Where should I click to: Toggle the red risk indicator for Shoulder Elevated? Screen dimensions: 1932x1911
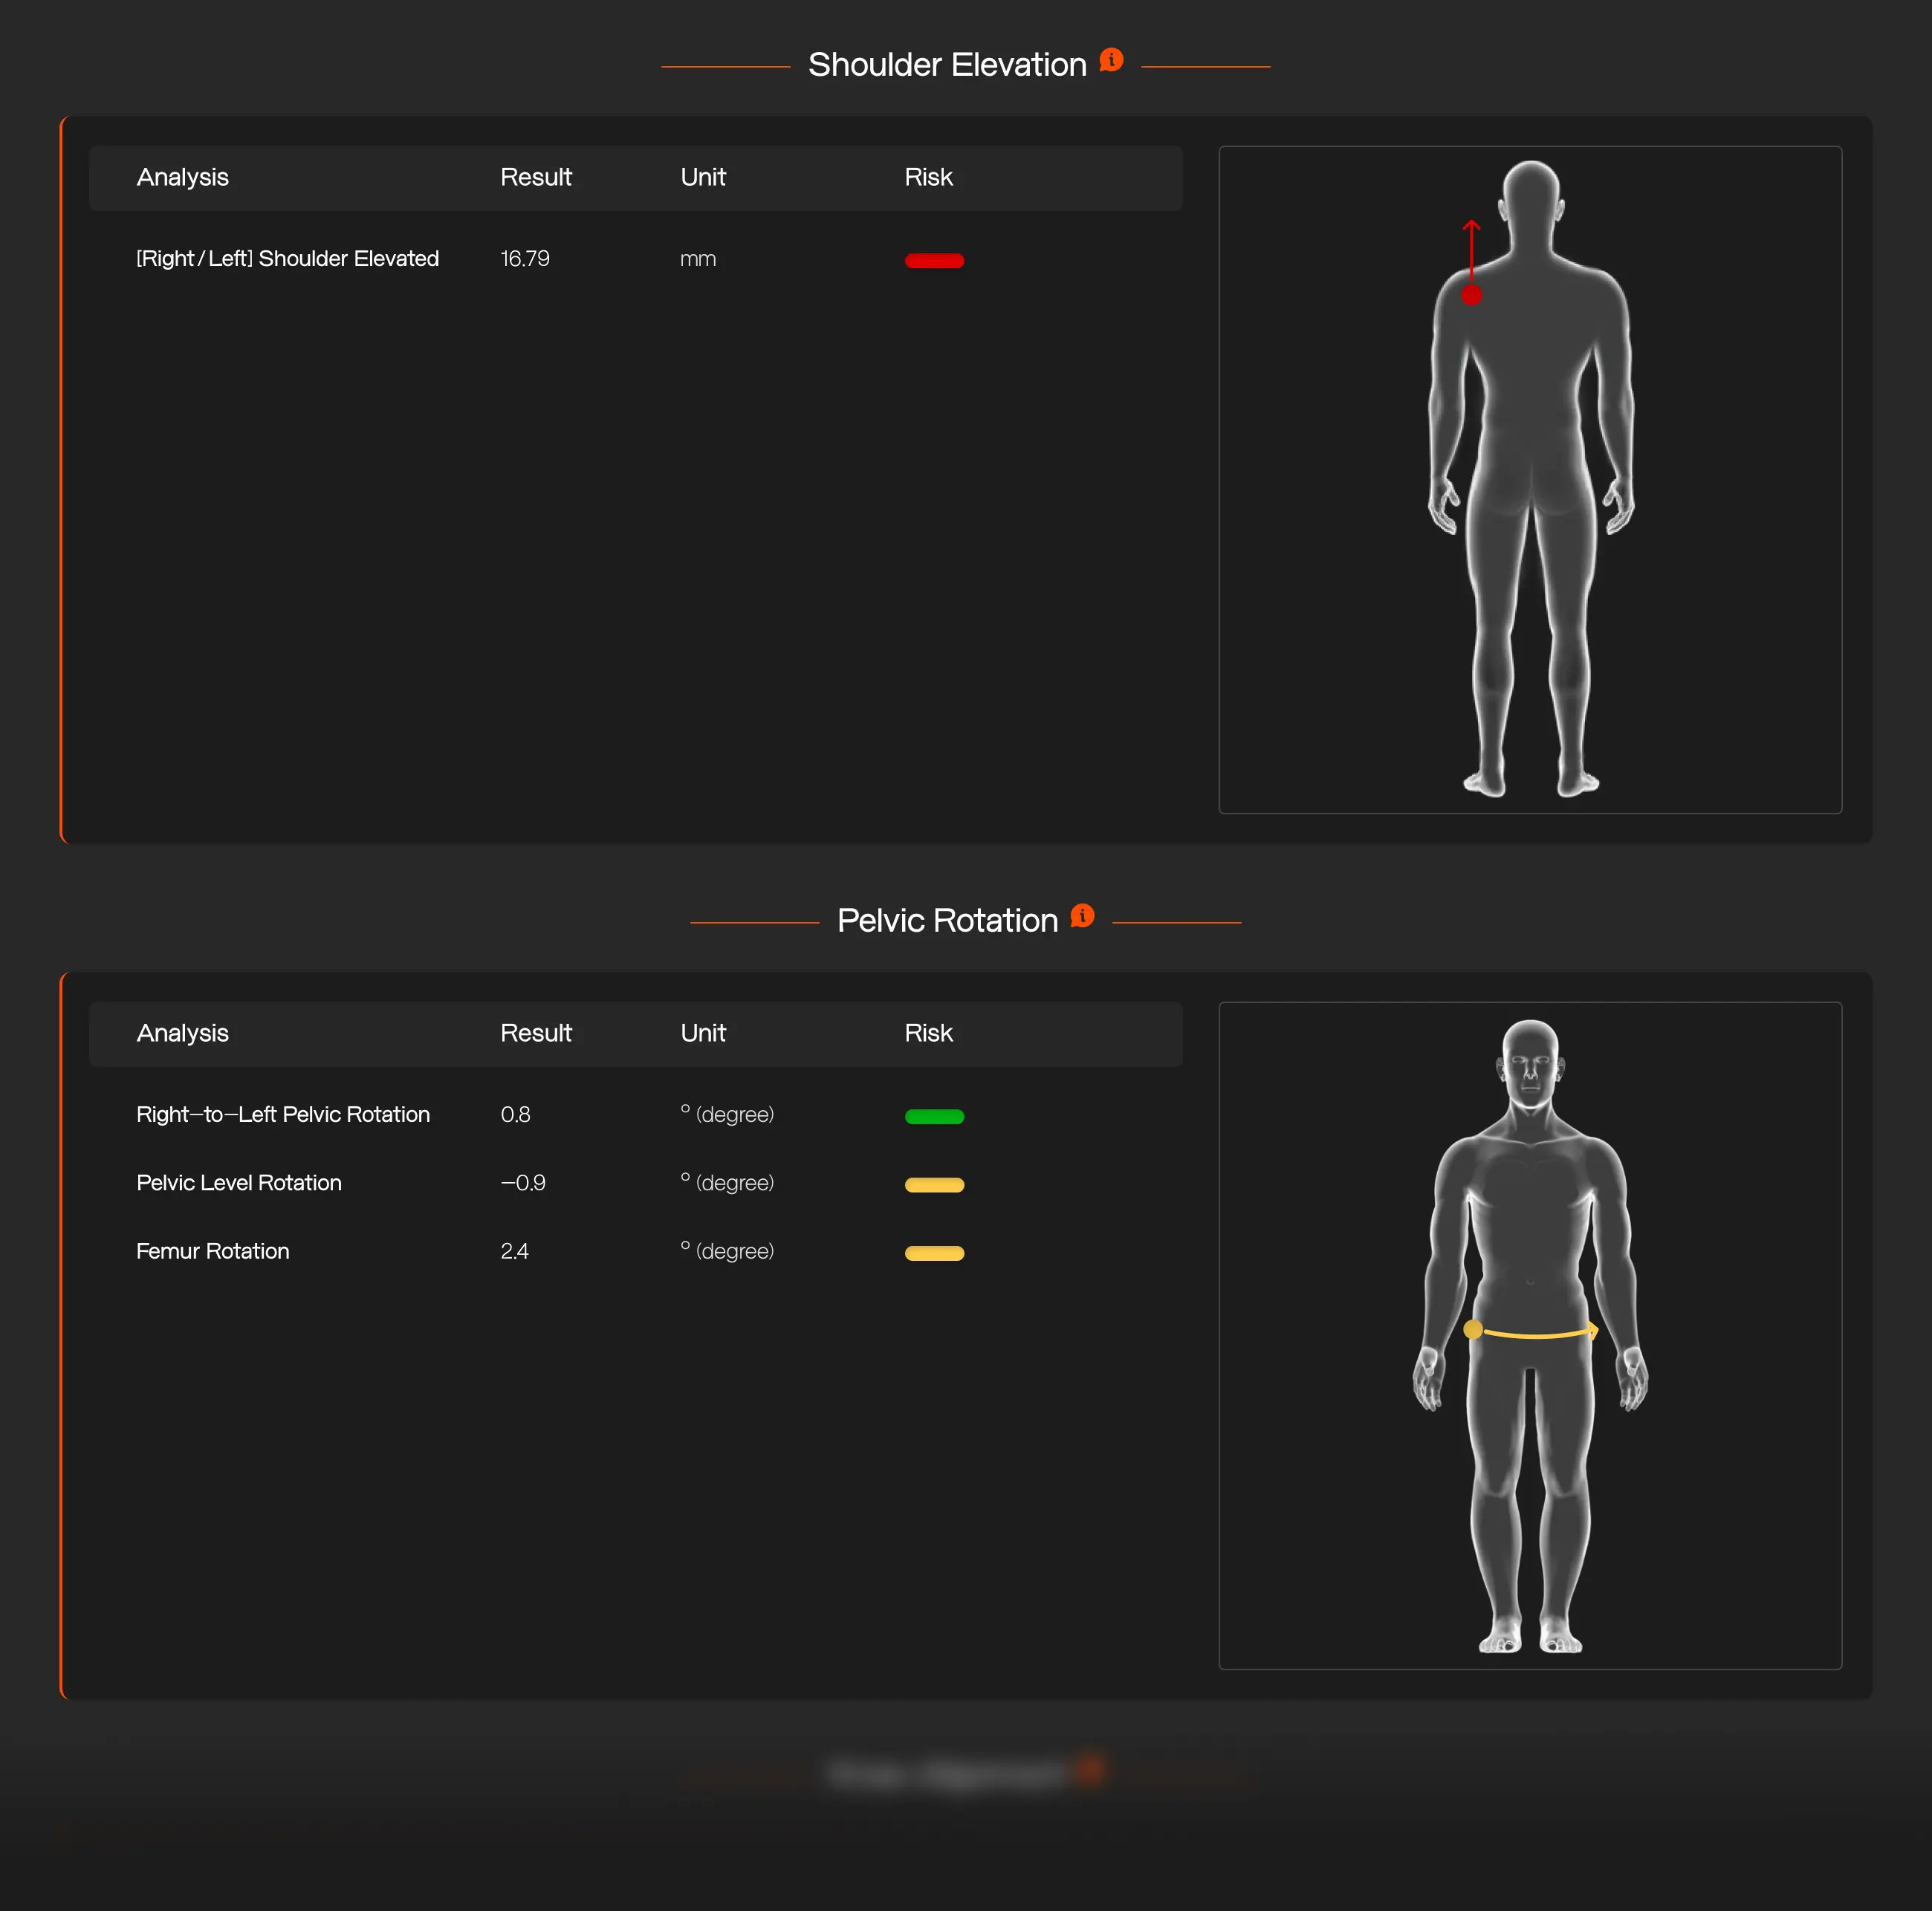click(x=934, y=260)
